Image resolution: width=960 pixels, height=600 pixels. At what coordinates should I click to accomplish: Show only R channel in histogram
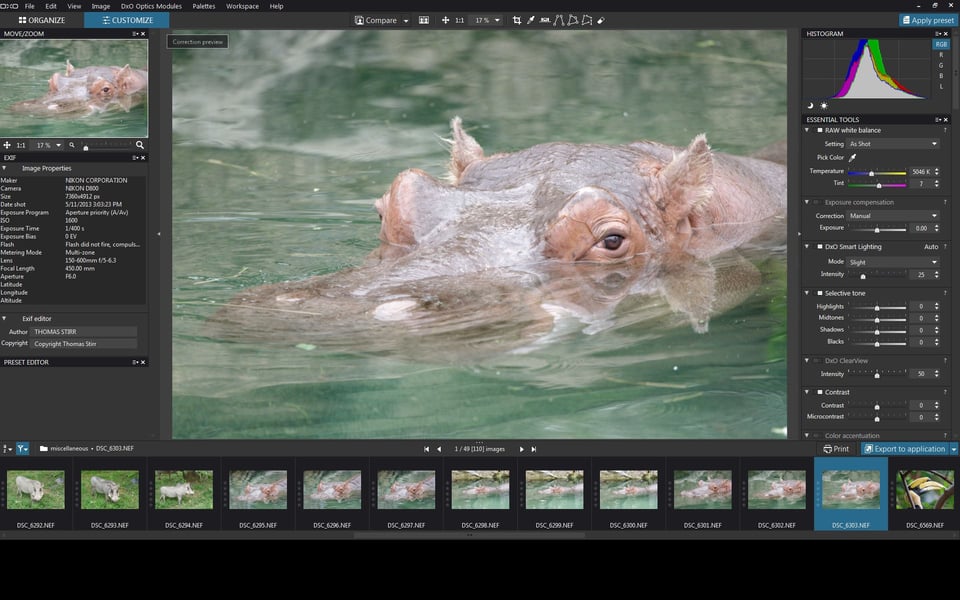tap(941, 55)
